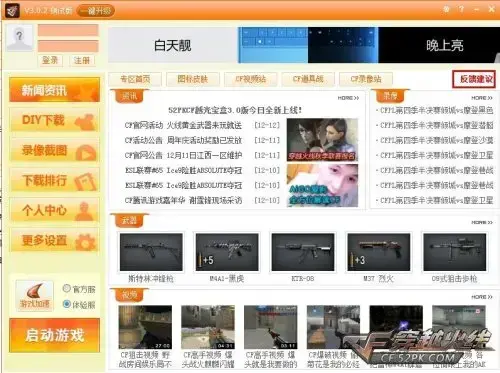
Task: Open the 更多设置 sidebar section
Action: tap(55, 240)
